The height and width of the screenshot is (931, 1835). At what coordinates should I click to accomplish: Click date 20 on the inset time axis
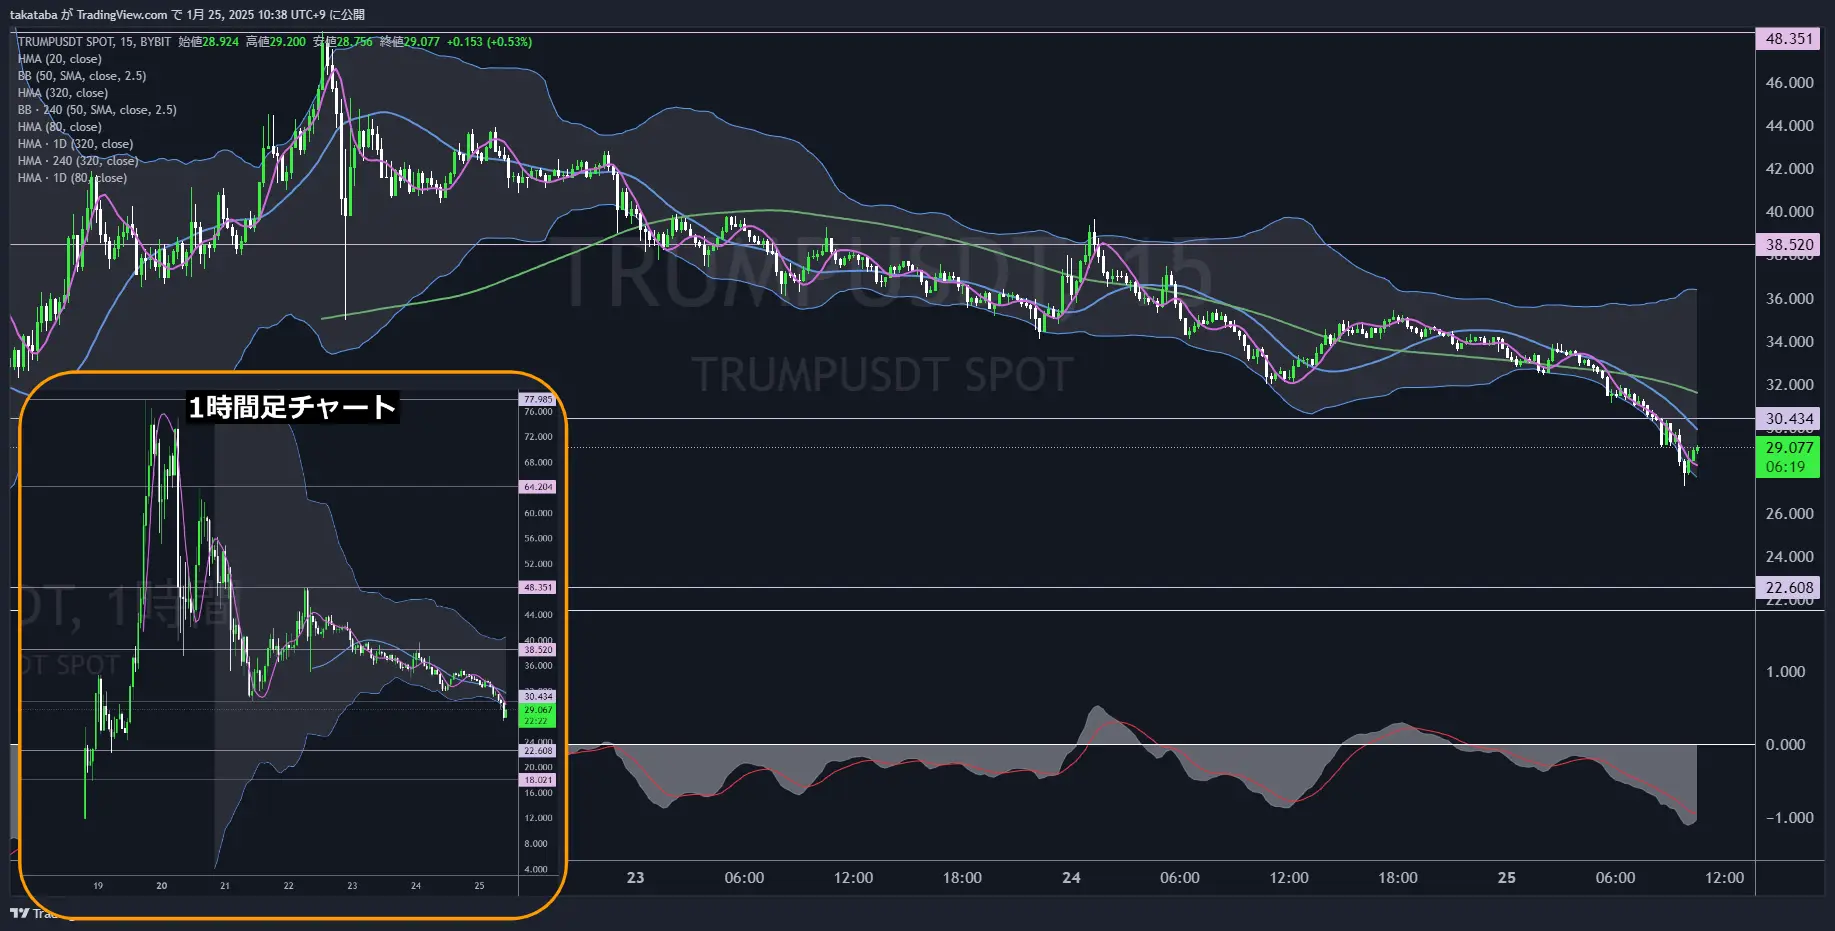(162, 886)
